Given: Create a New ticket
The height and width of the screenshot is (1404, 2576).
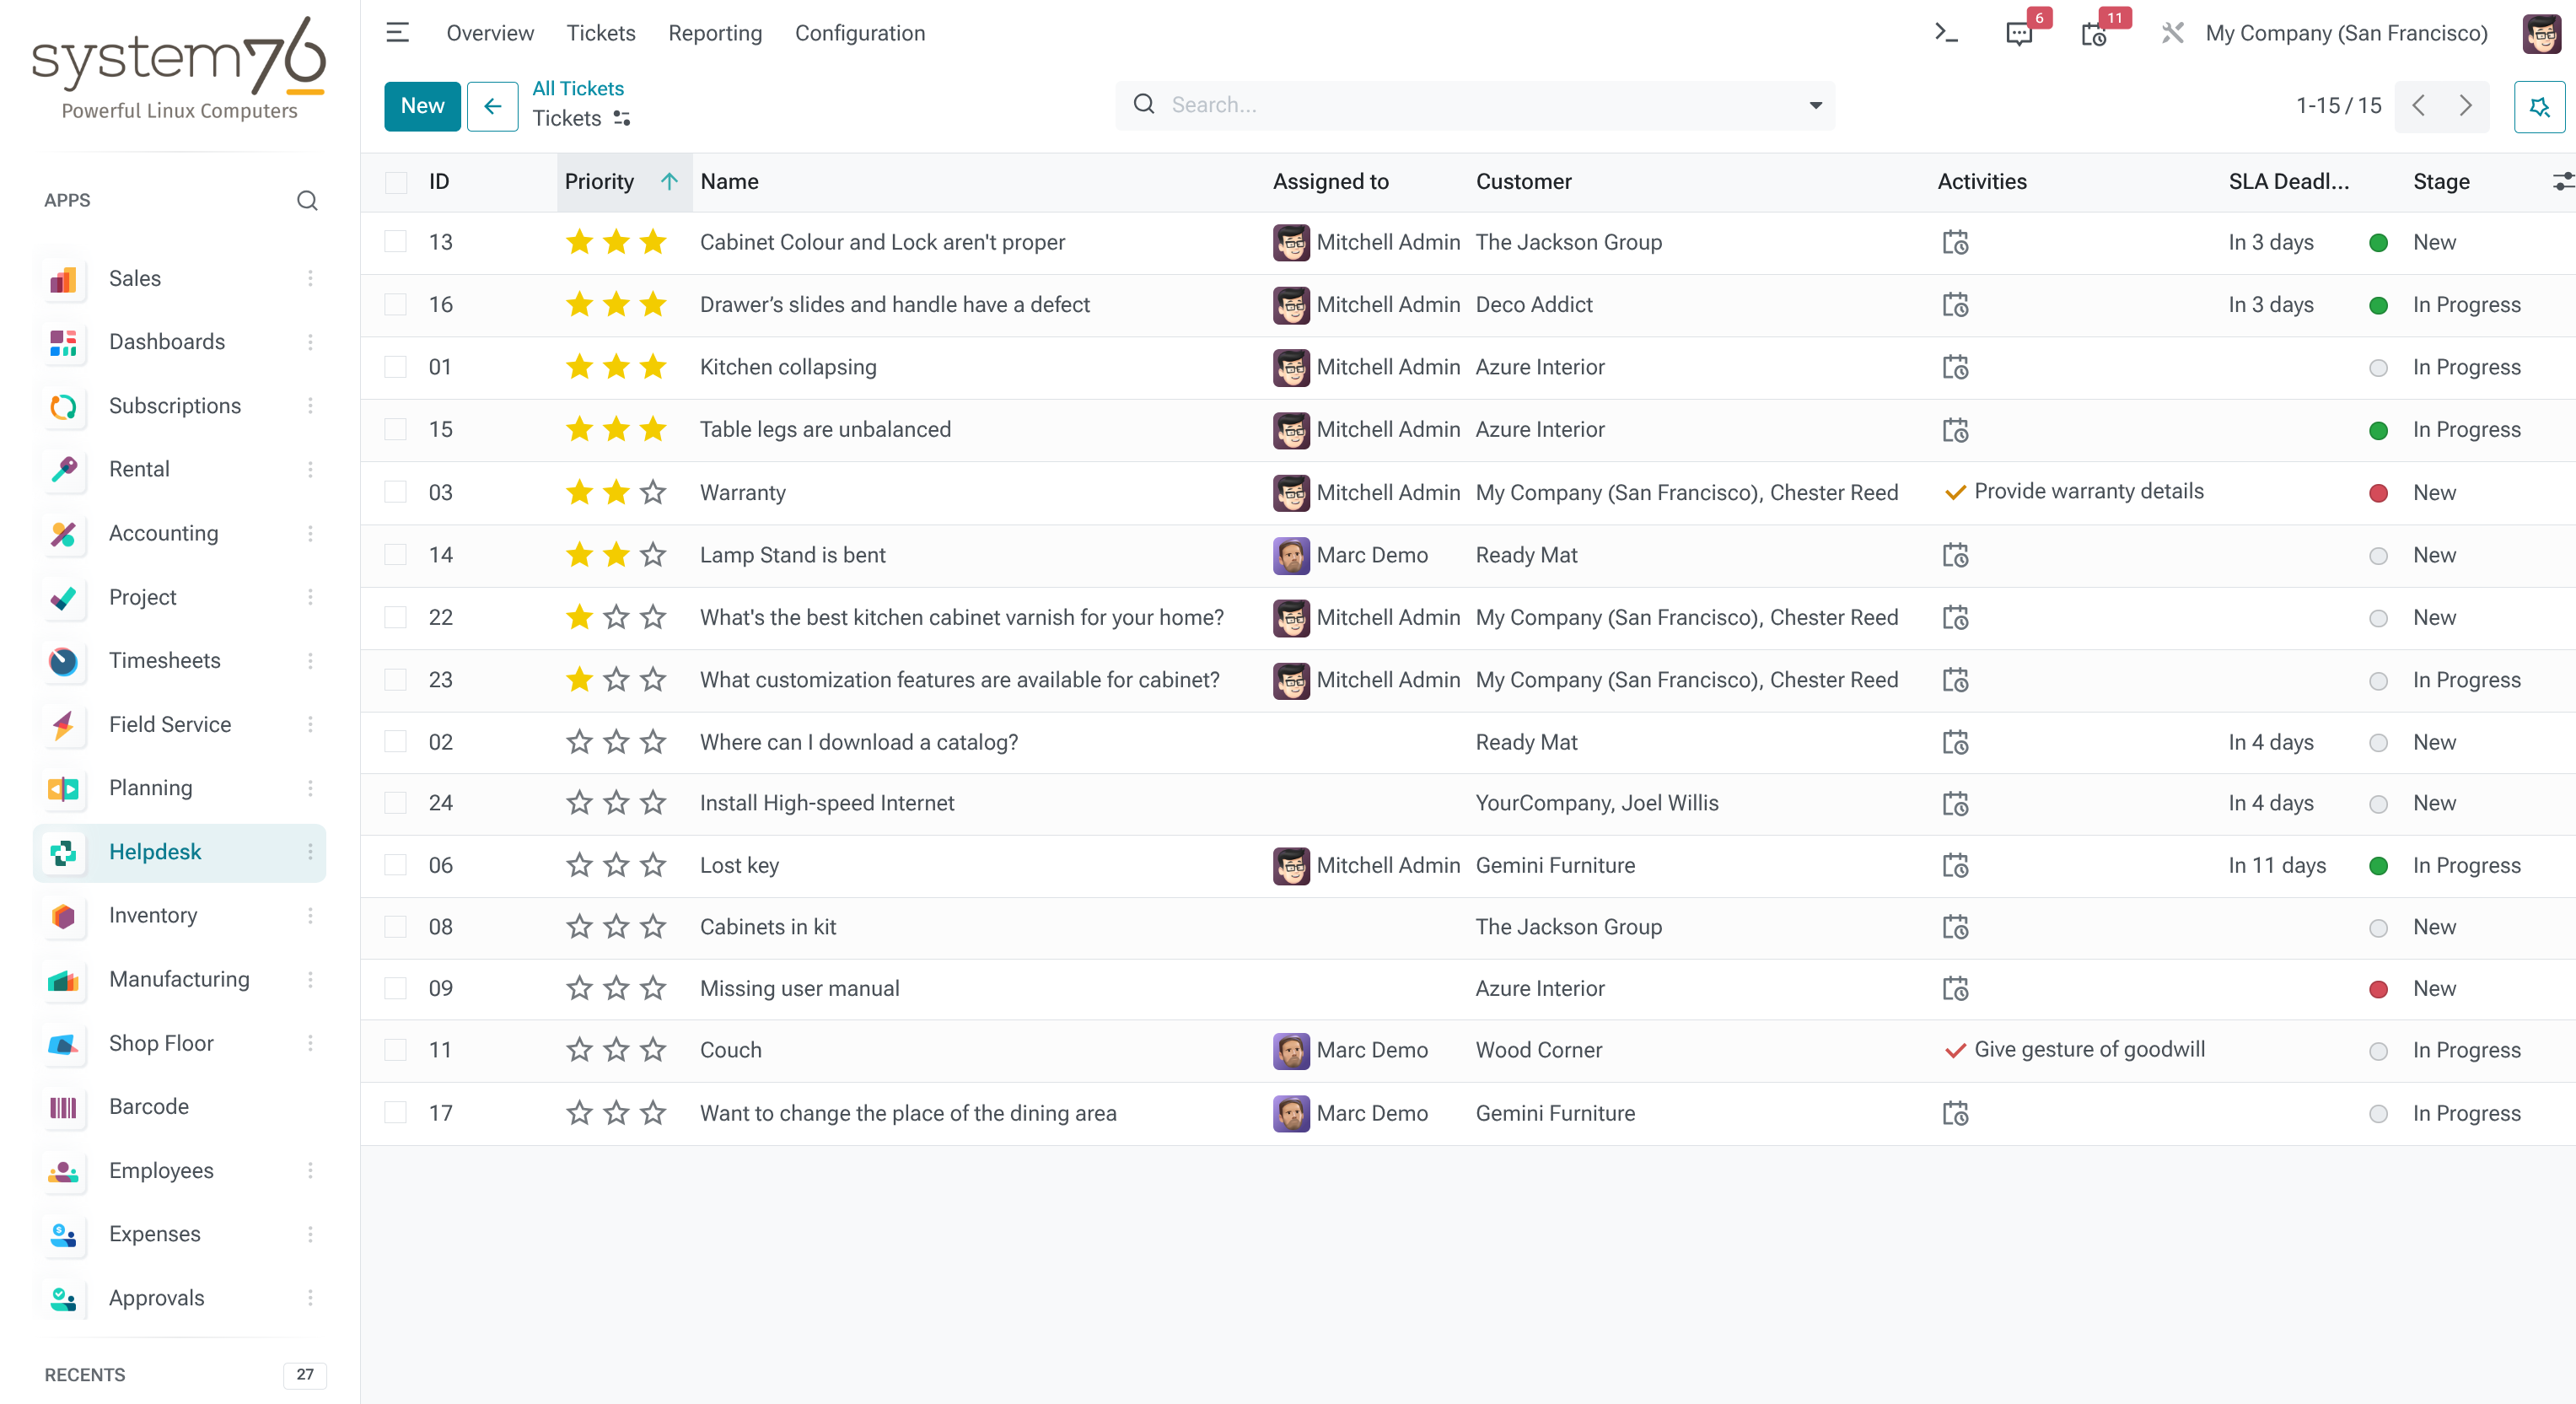Looking at the screenshot, I should (x=422, y=107).
